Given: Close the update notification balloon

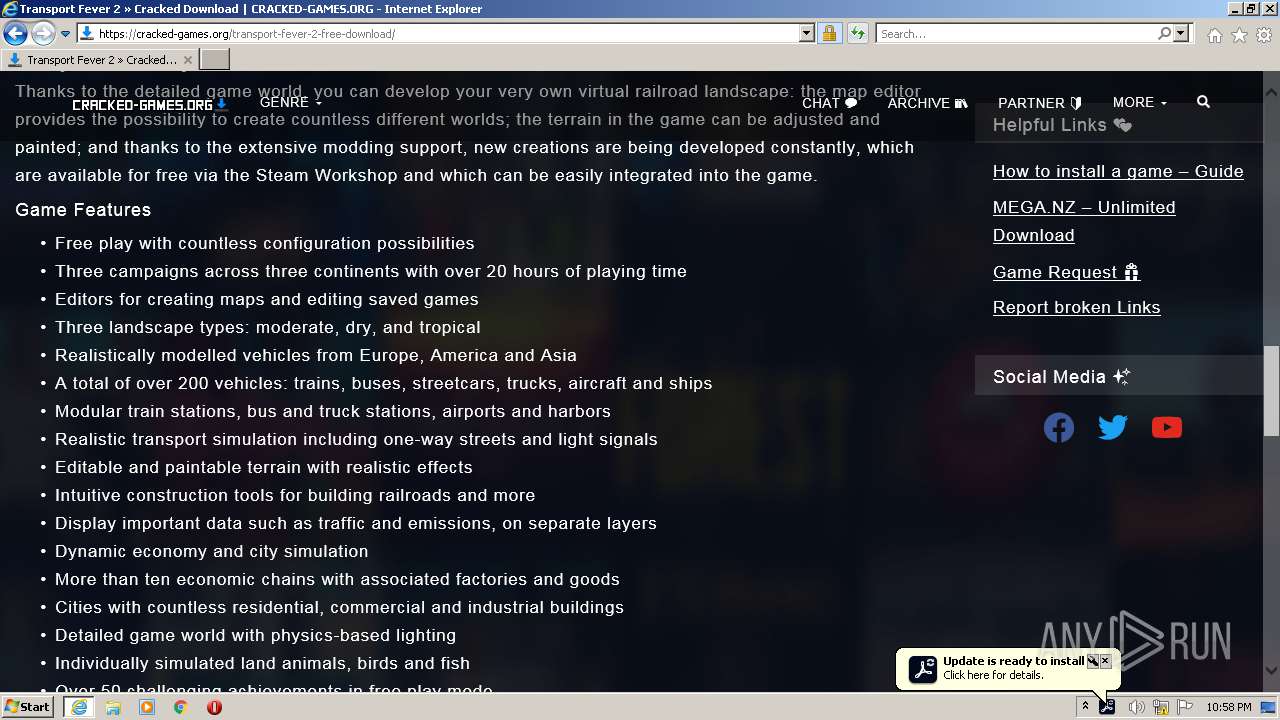Looking at the screenshot, I should coord(1105,661).
